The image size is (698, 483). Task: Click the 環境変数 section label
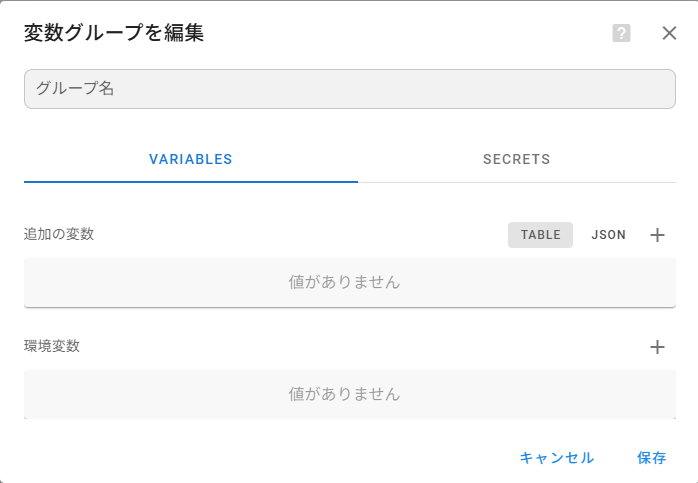[52, 346]
